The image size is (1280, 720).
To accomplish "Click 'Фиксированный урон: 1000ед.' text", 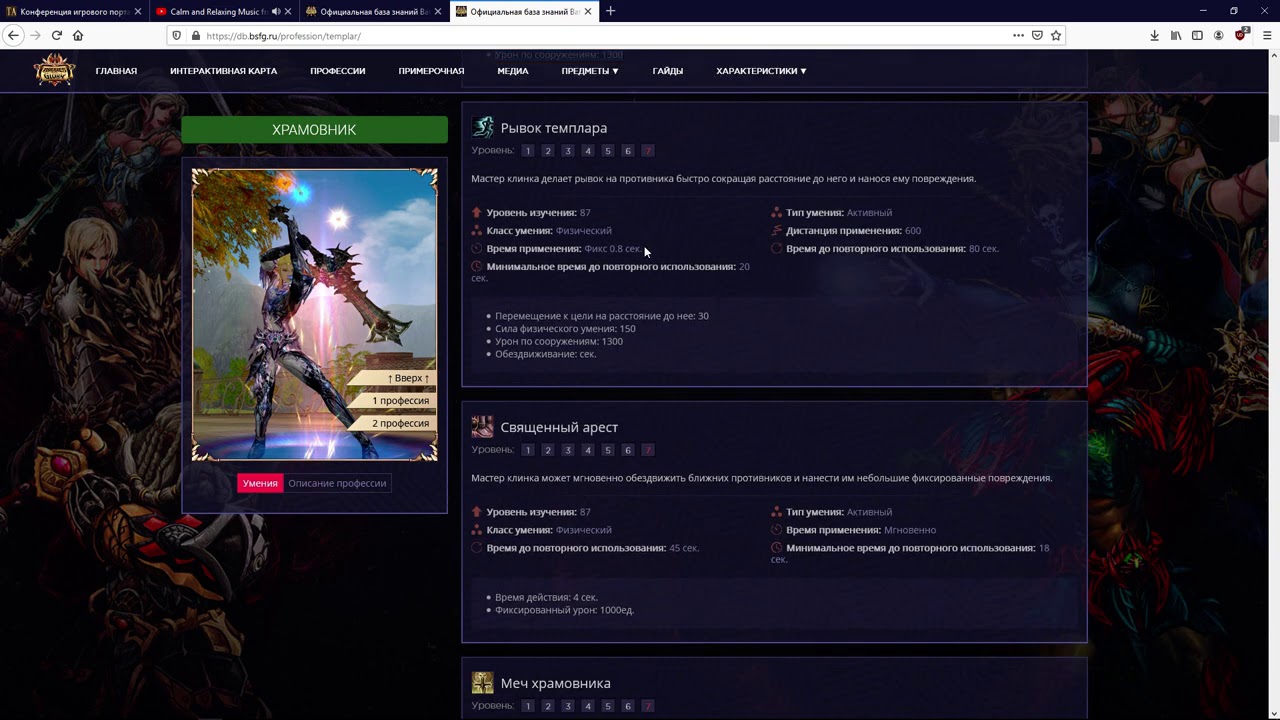I will [564, 610].
